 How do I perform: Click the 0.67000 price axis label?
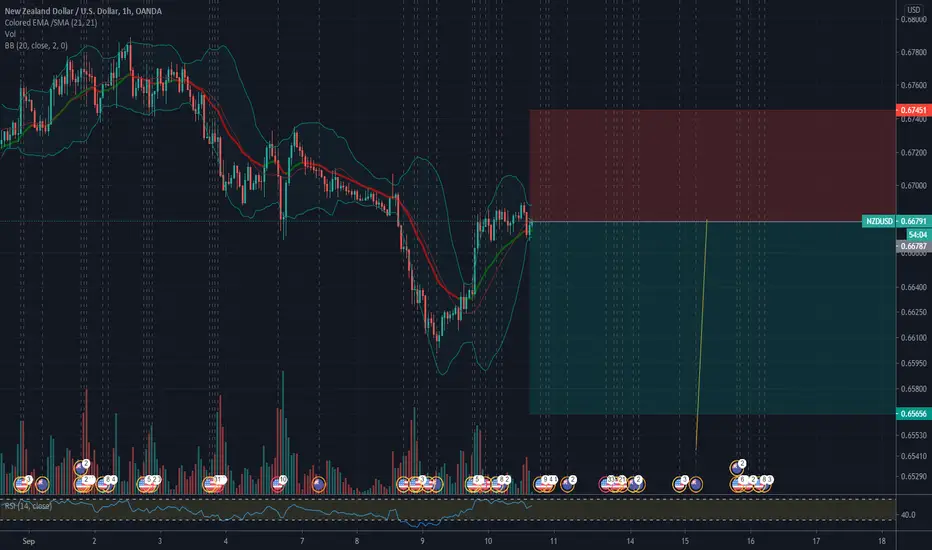(914, 186)
